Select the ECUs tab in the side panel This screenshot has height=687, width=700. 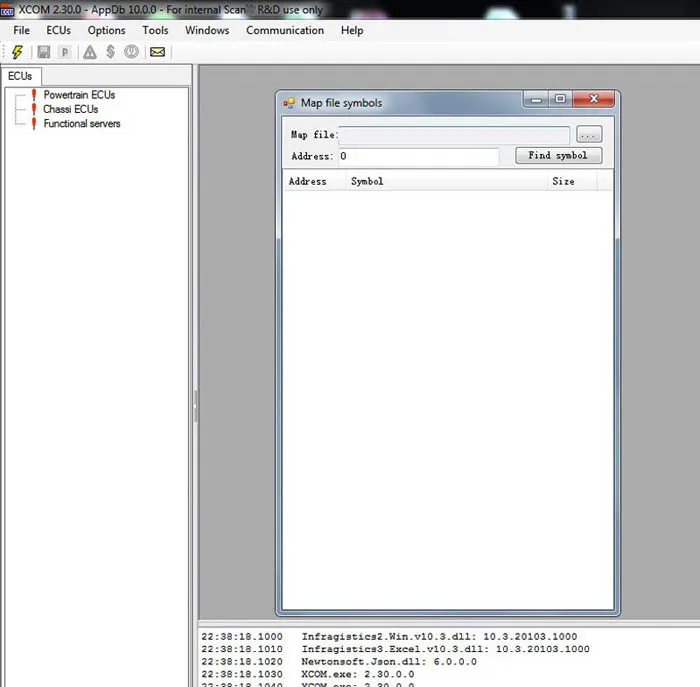[x=21, y=76]
